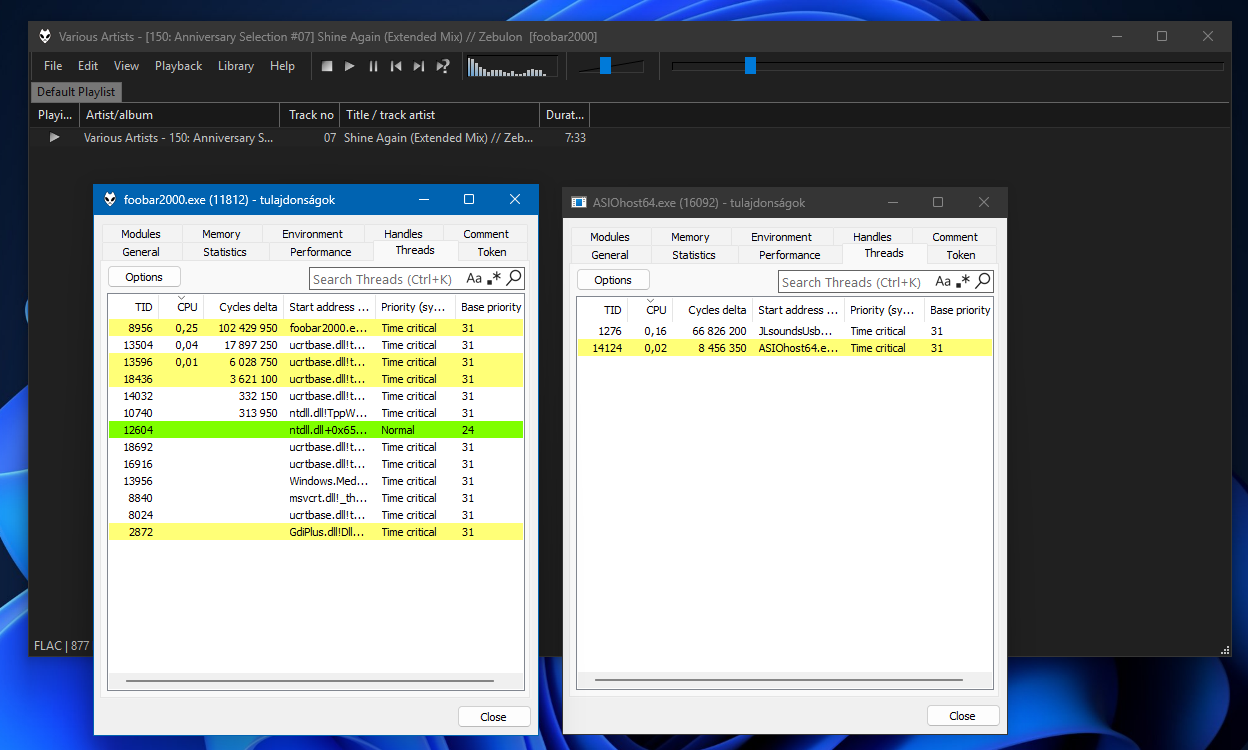Switch to Memory tab in foobar2000.exe properties

221,234
